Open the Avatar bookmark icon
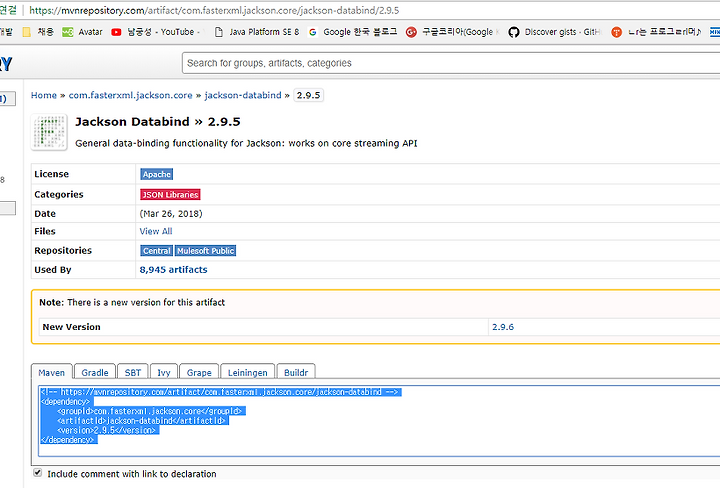The image size is (720, 488). pyautogui.click(x=68, y=32)
